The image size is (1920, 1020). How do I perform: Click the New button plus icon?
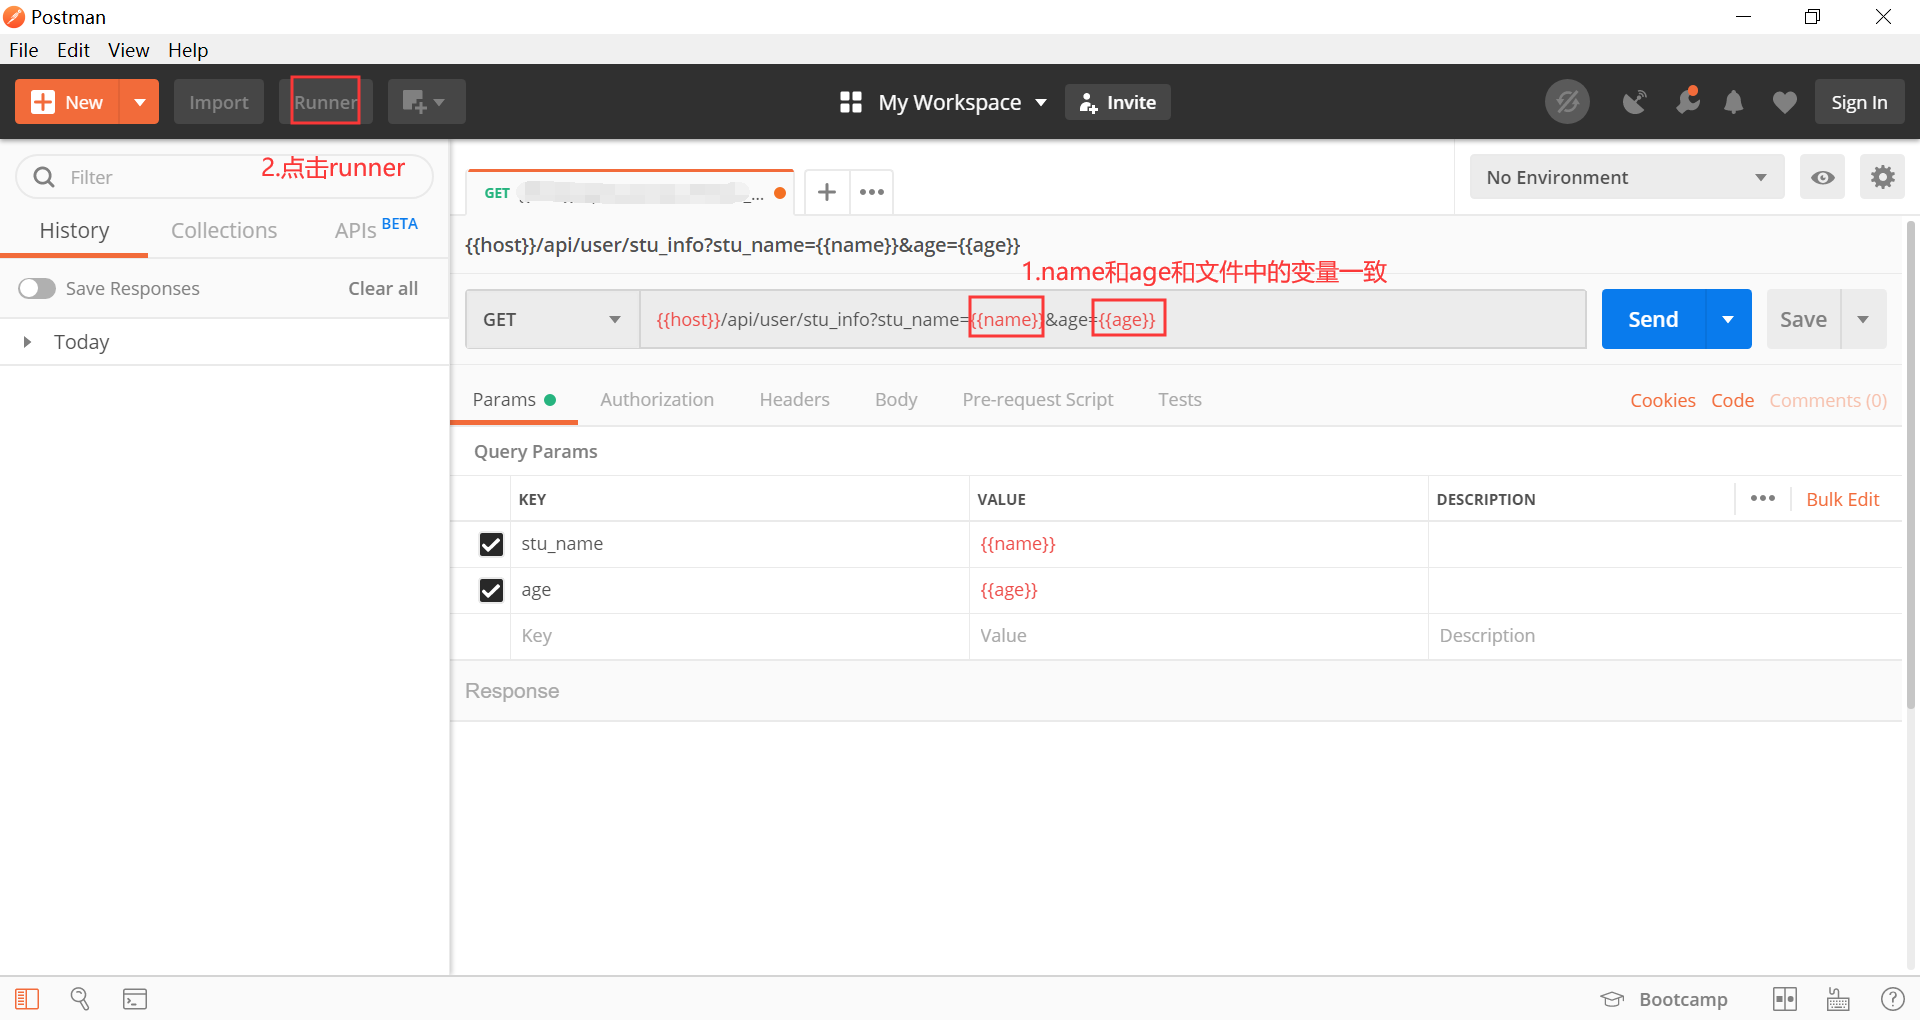[x=43, y=102]
